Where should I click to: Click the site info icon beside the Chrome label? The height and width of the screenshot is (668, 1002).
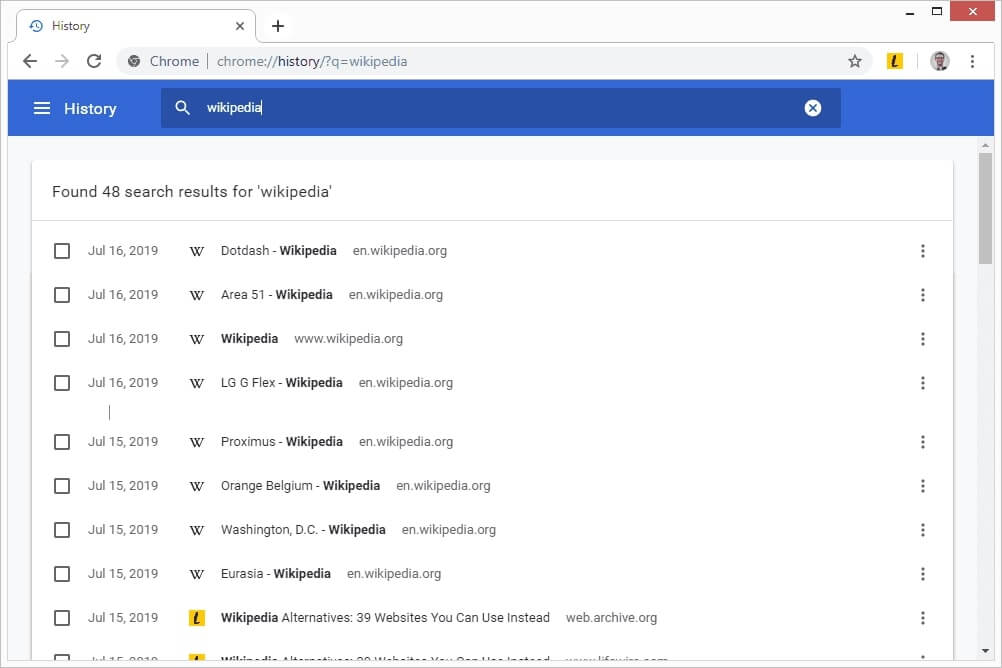pyautogui.click(x=134, y=61)
